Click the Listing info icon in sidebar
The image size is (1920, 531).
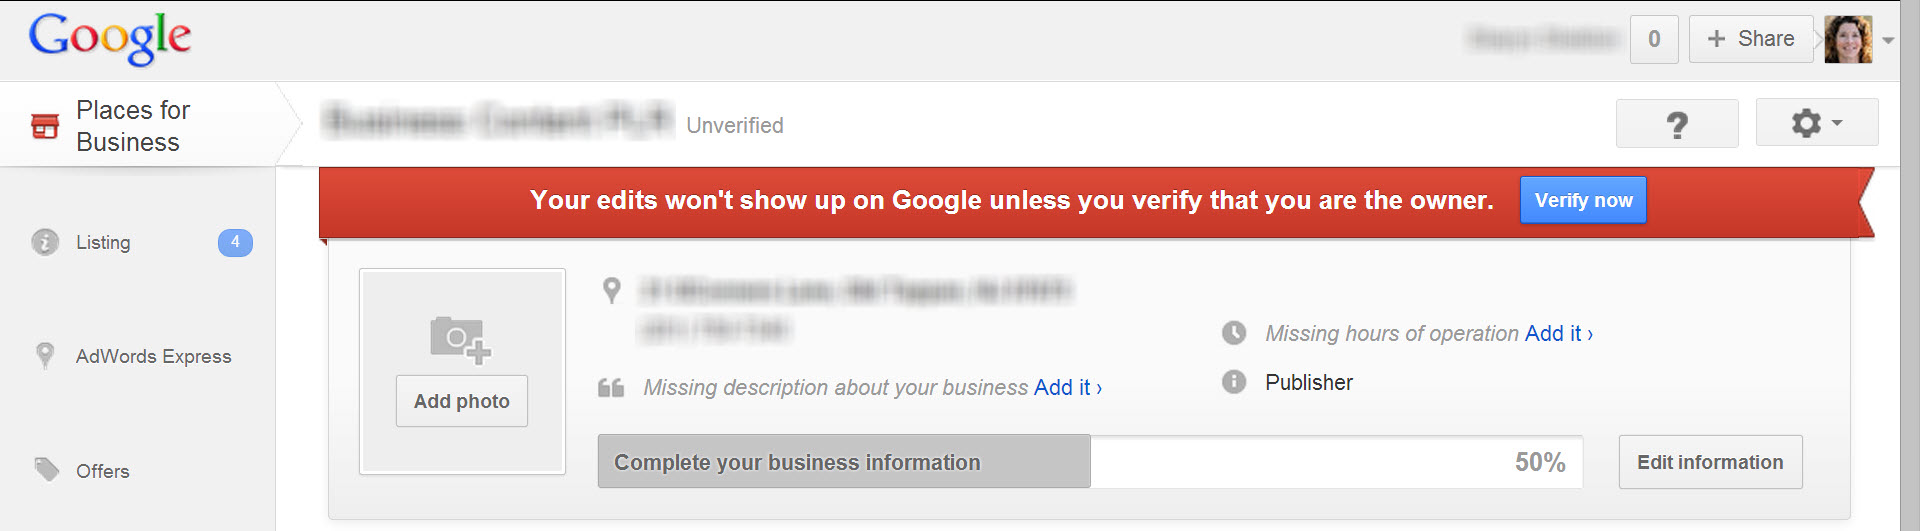[45, 242]
